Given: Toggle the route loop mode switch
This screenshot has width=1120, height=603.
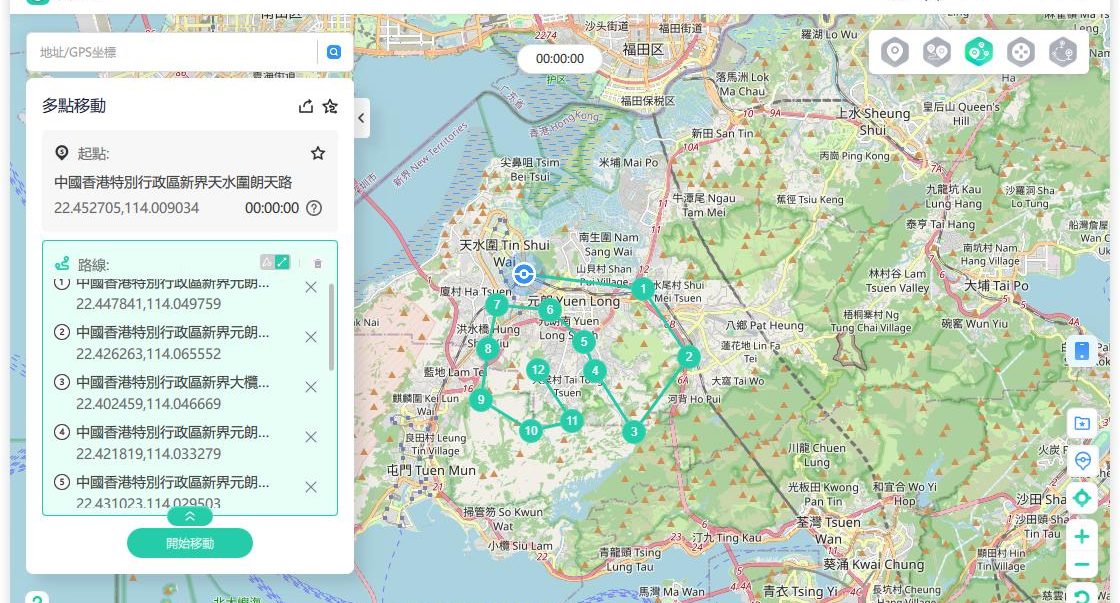Looking at the screenshot, I should pos(275,262).
